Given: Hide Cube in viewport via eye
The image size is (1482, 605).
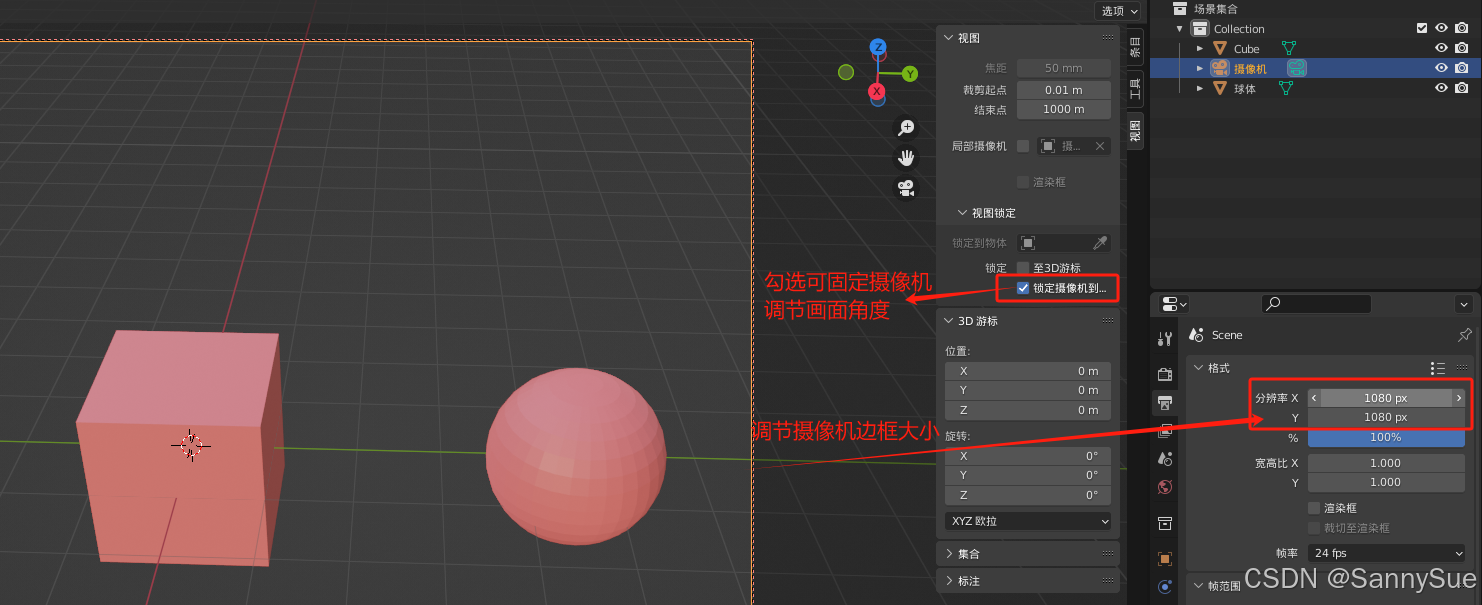Looking at the screenshot, I should [x=1442, y=48].
